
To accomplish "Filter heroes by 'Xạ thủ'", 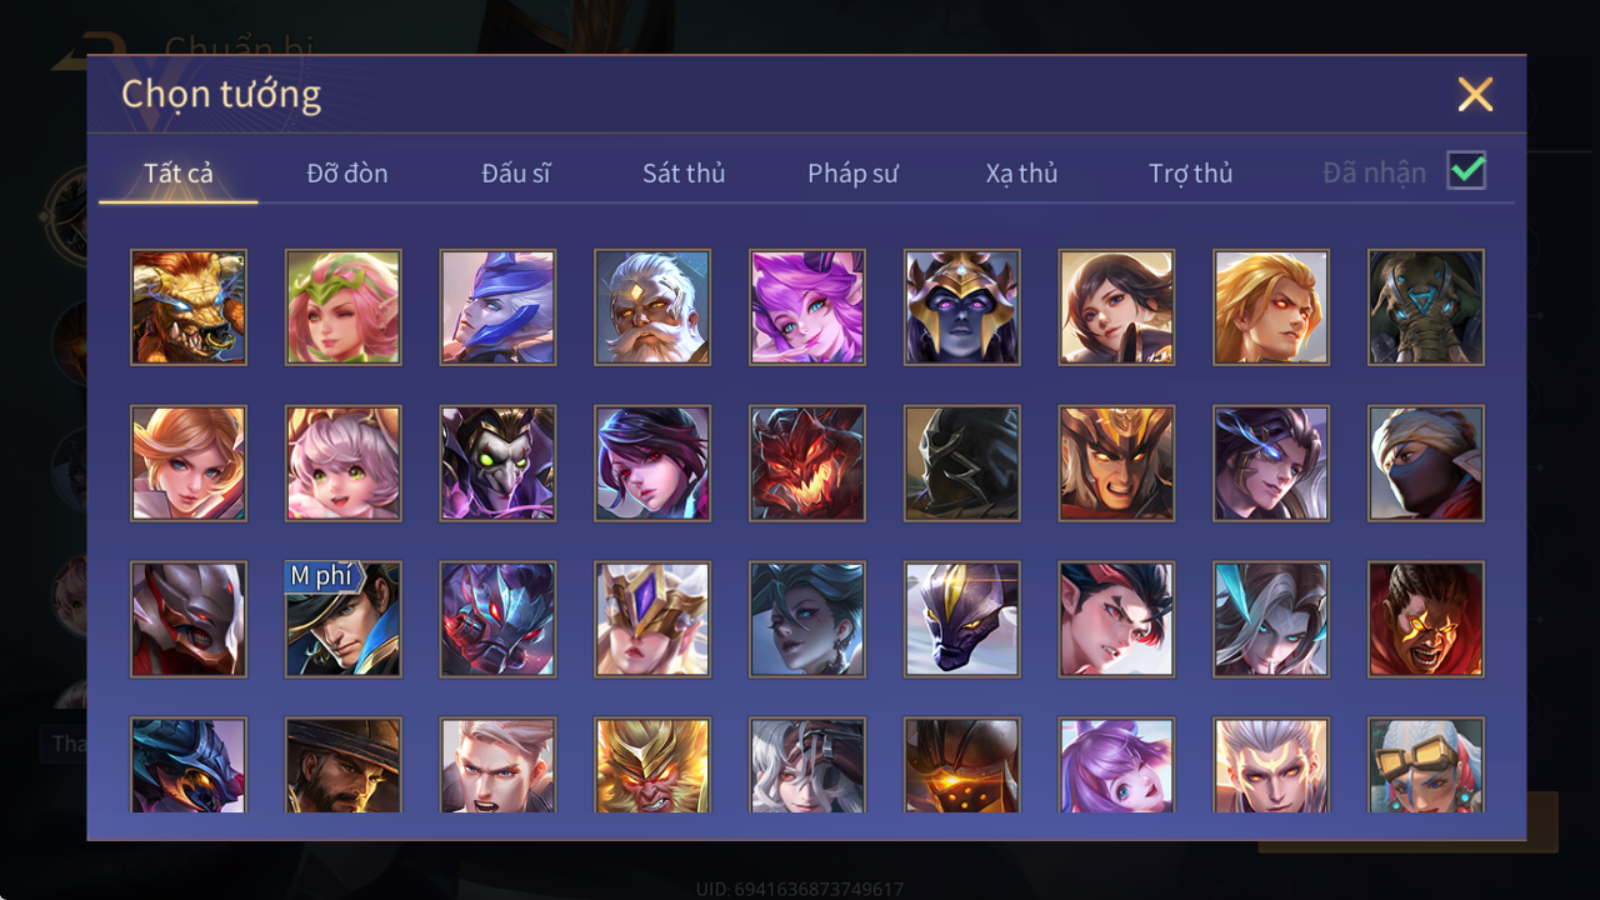I will coord(1021,173).
